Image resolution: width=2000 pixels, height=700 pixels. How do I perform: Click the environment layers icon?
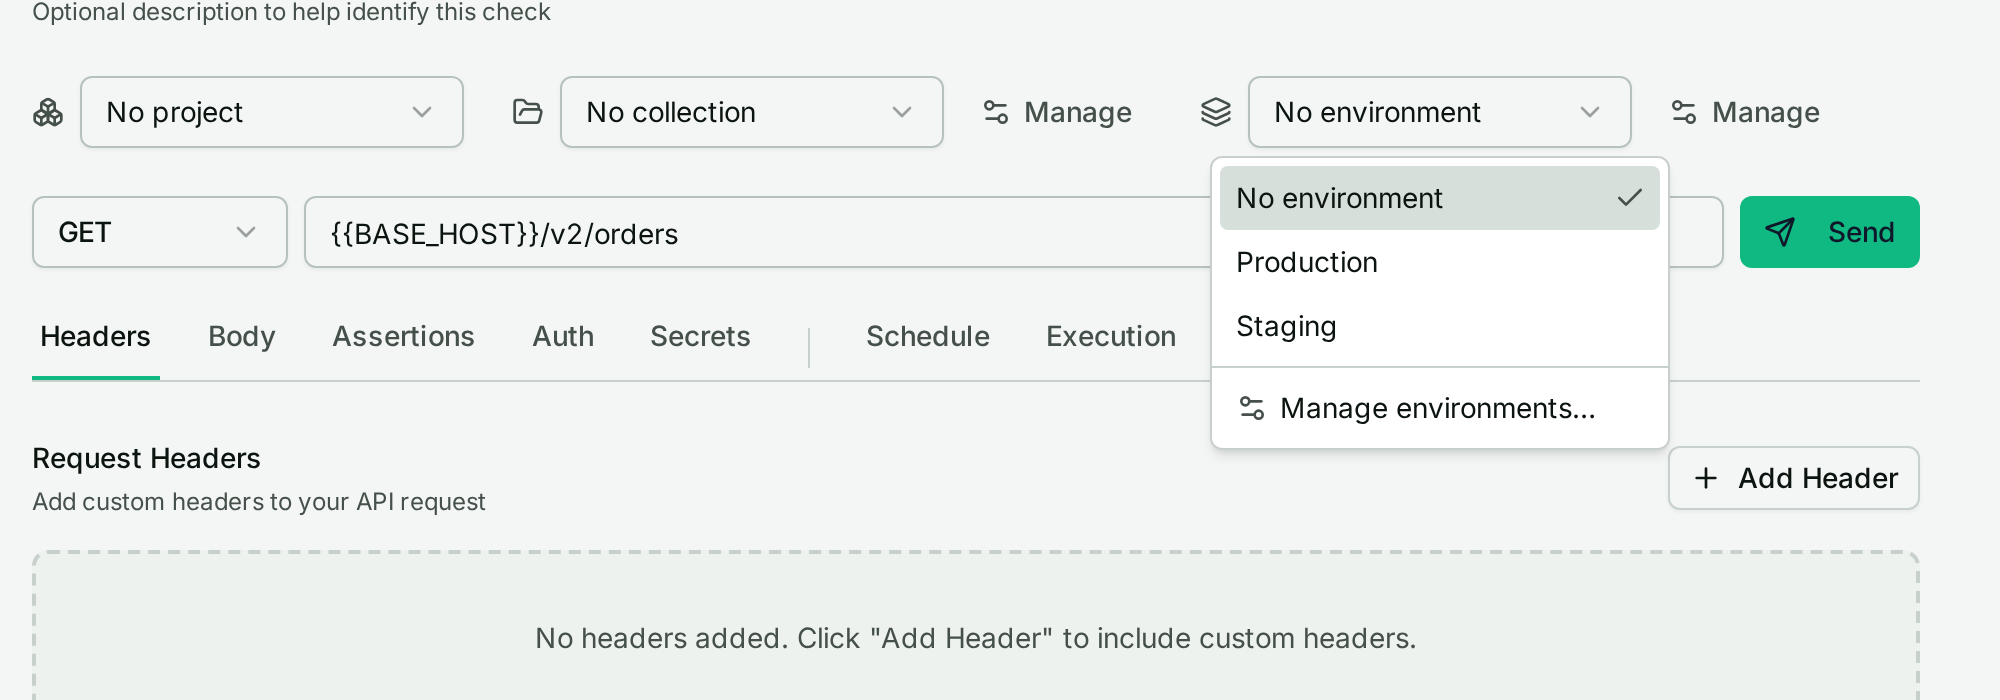click(x=1216, y=112)
